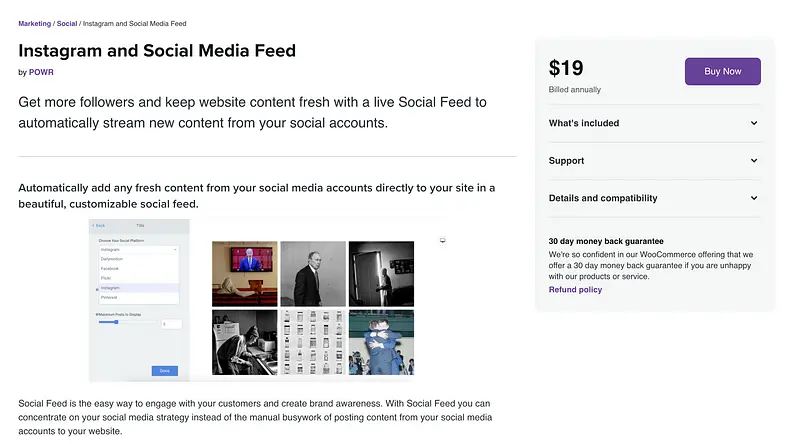
Task: Expand Details and compatibility chevron
Action: click(x=754, y=198)
